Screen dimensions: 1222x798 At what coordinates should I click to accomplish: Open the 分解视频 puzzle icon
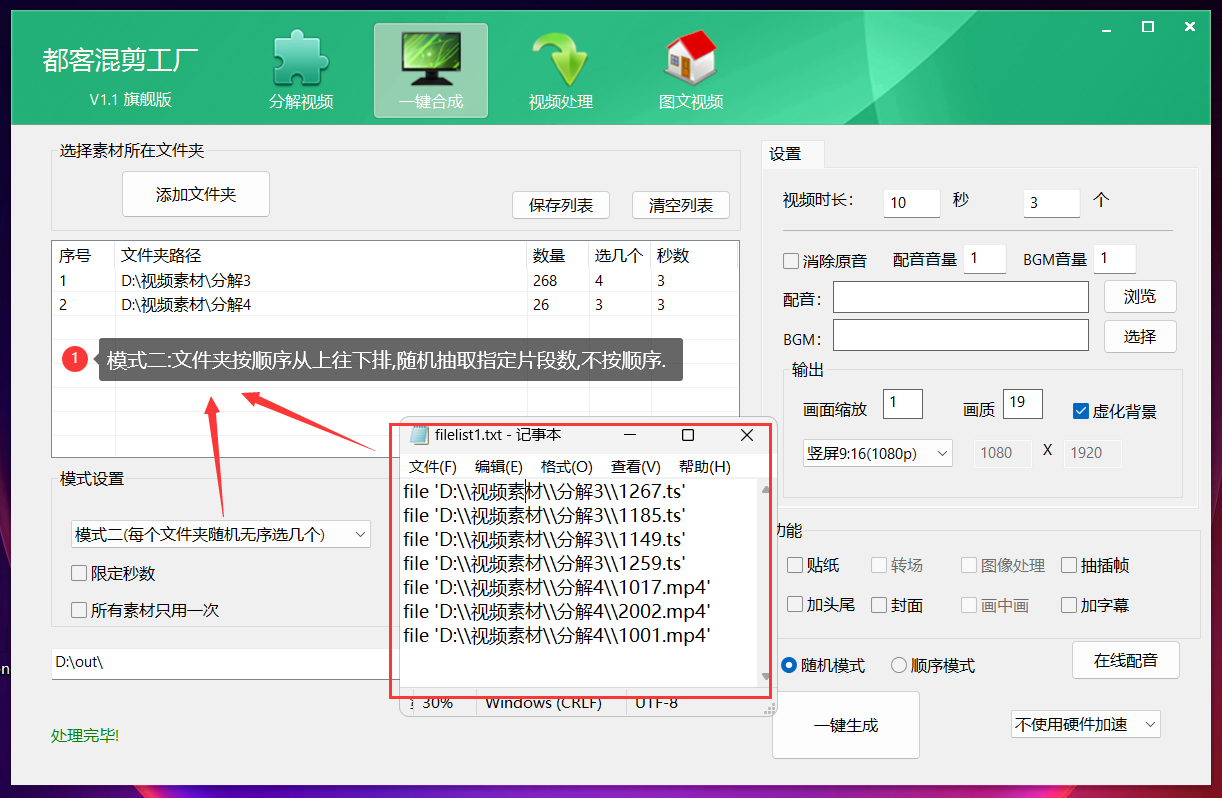click(300, 60)
